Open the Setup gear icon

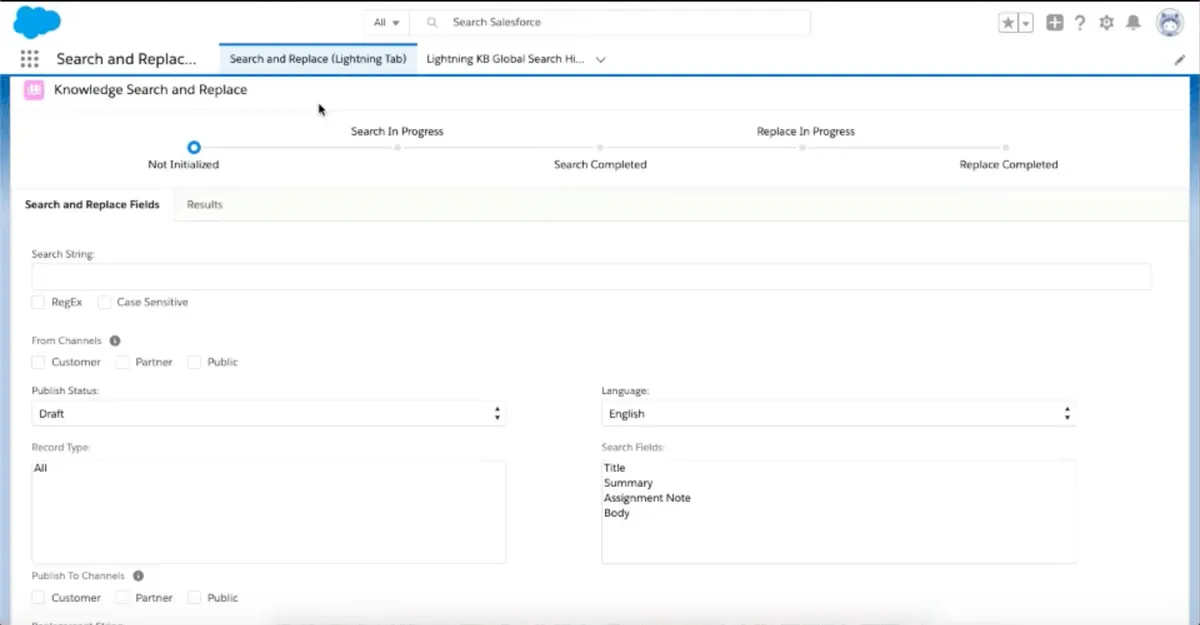point(1106,23)
